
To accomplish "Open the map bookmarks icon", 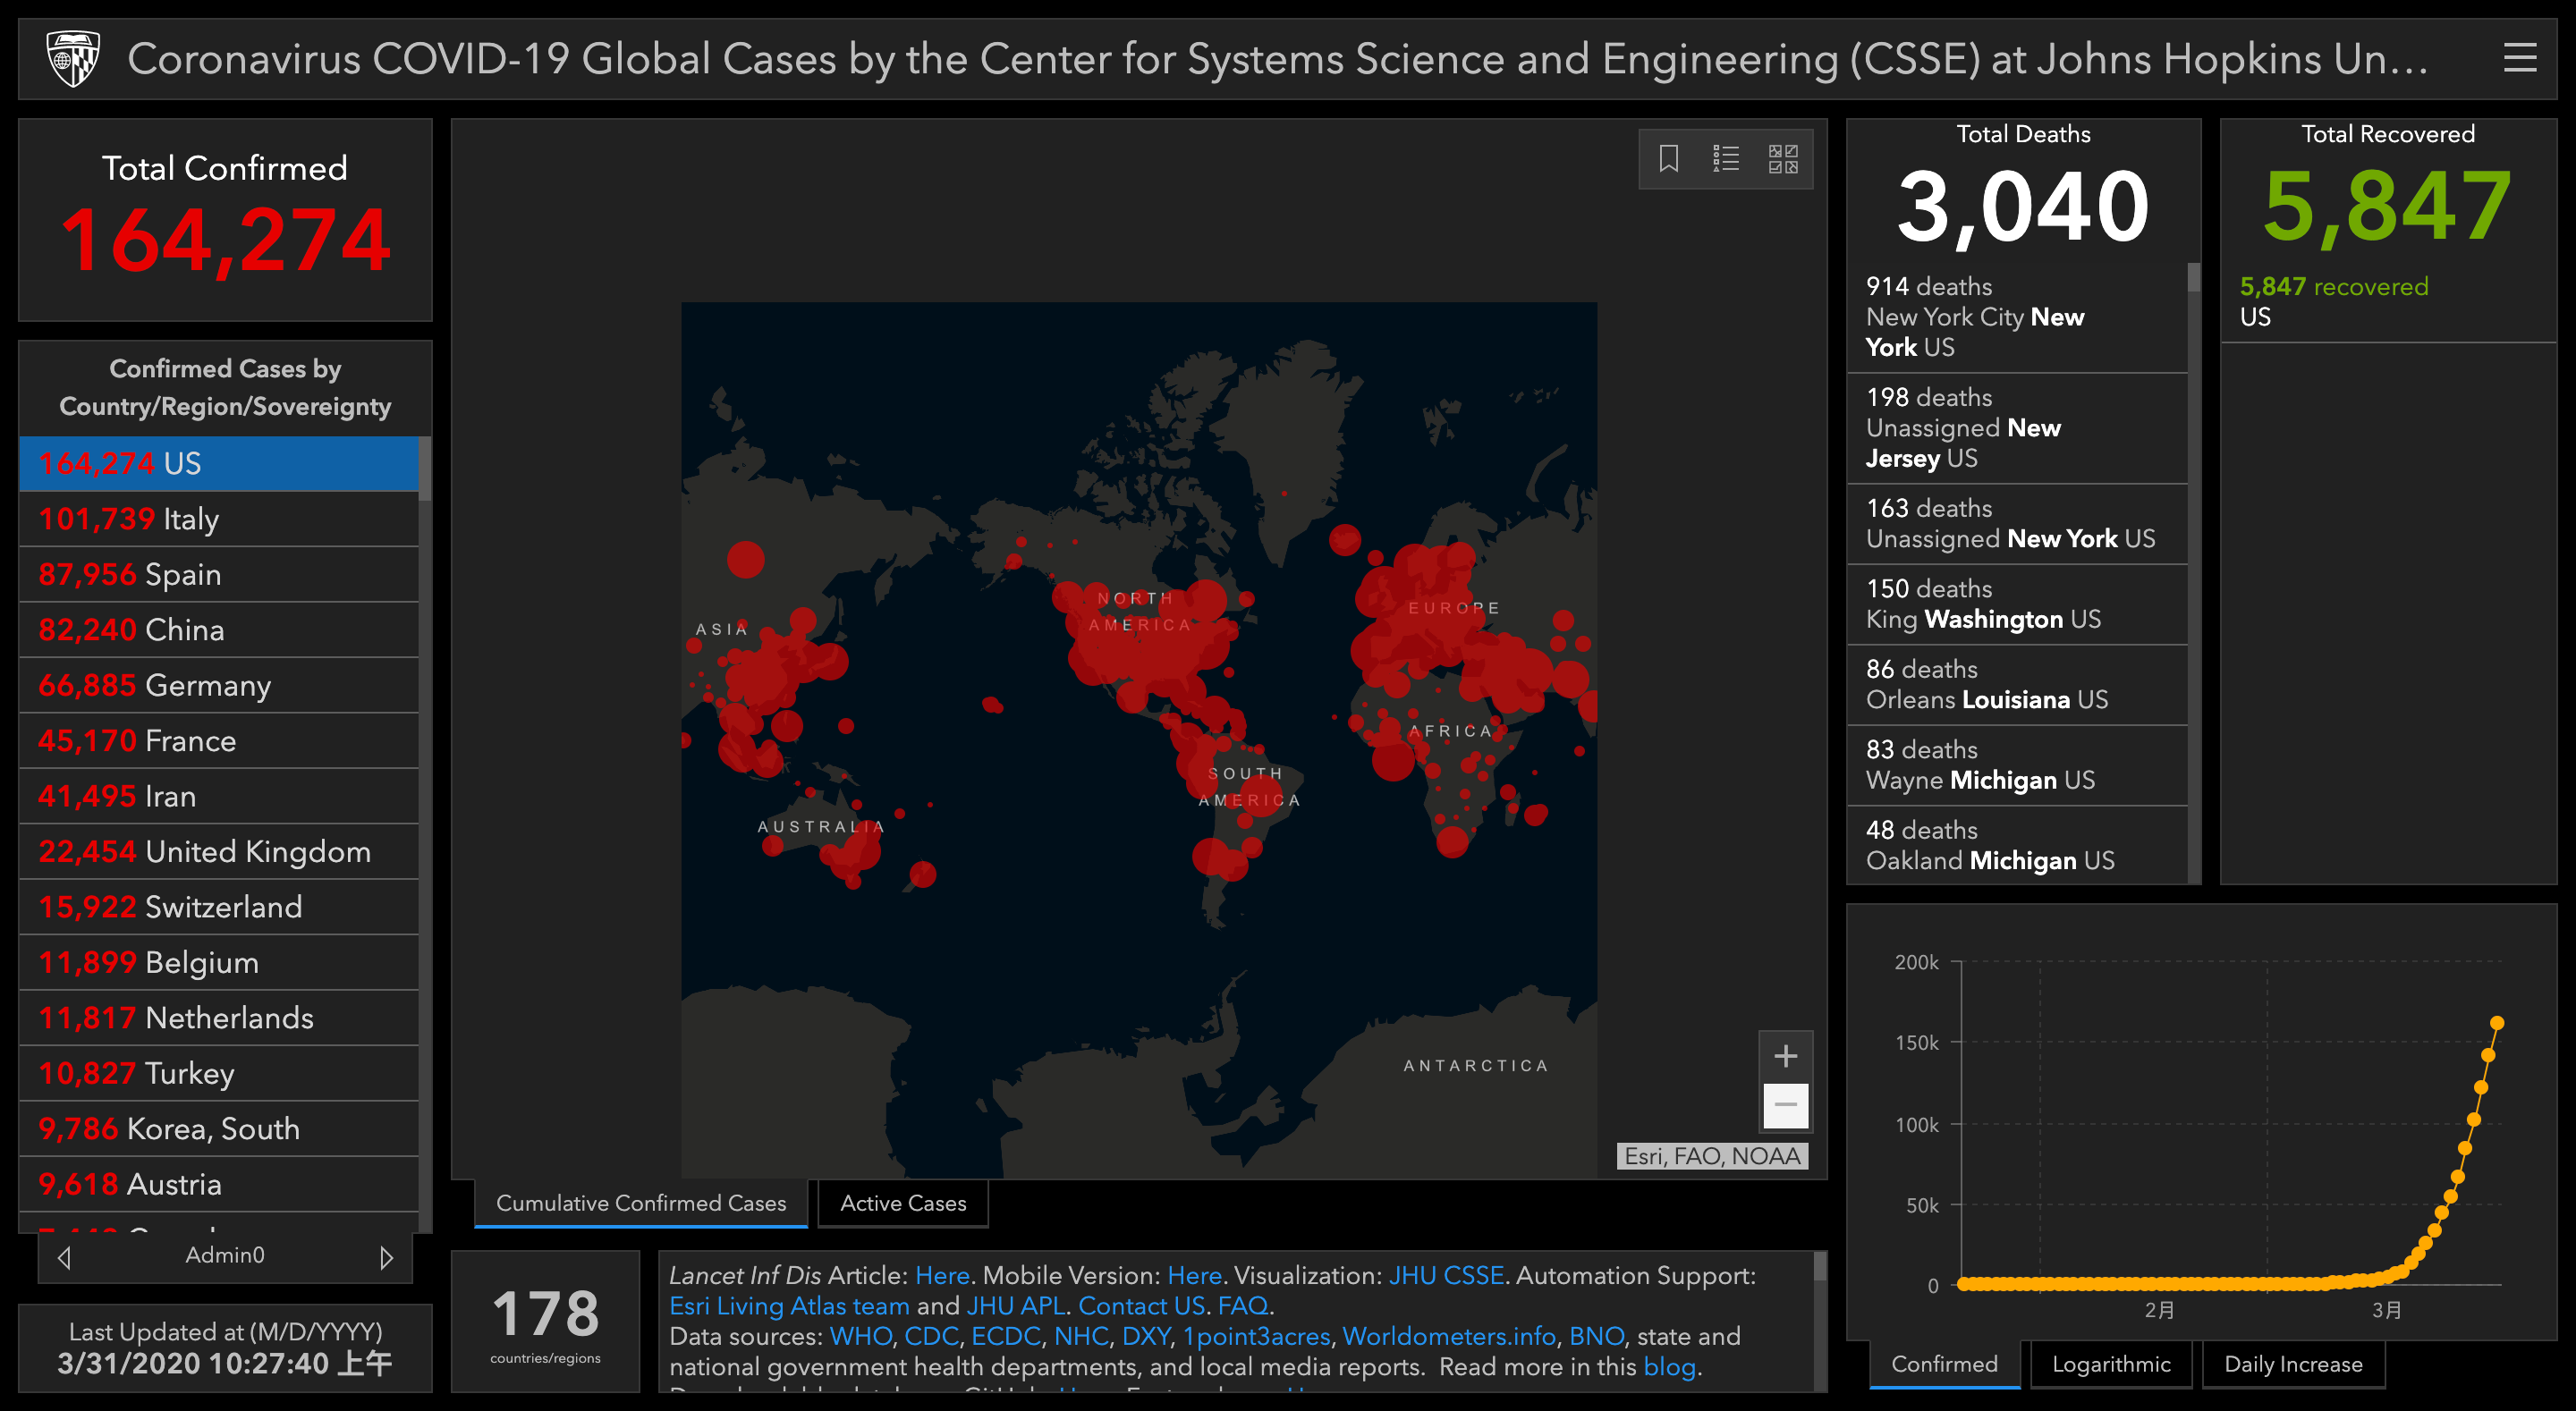I will tap(1668, 158).
